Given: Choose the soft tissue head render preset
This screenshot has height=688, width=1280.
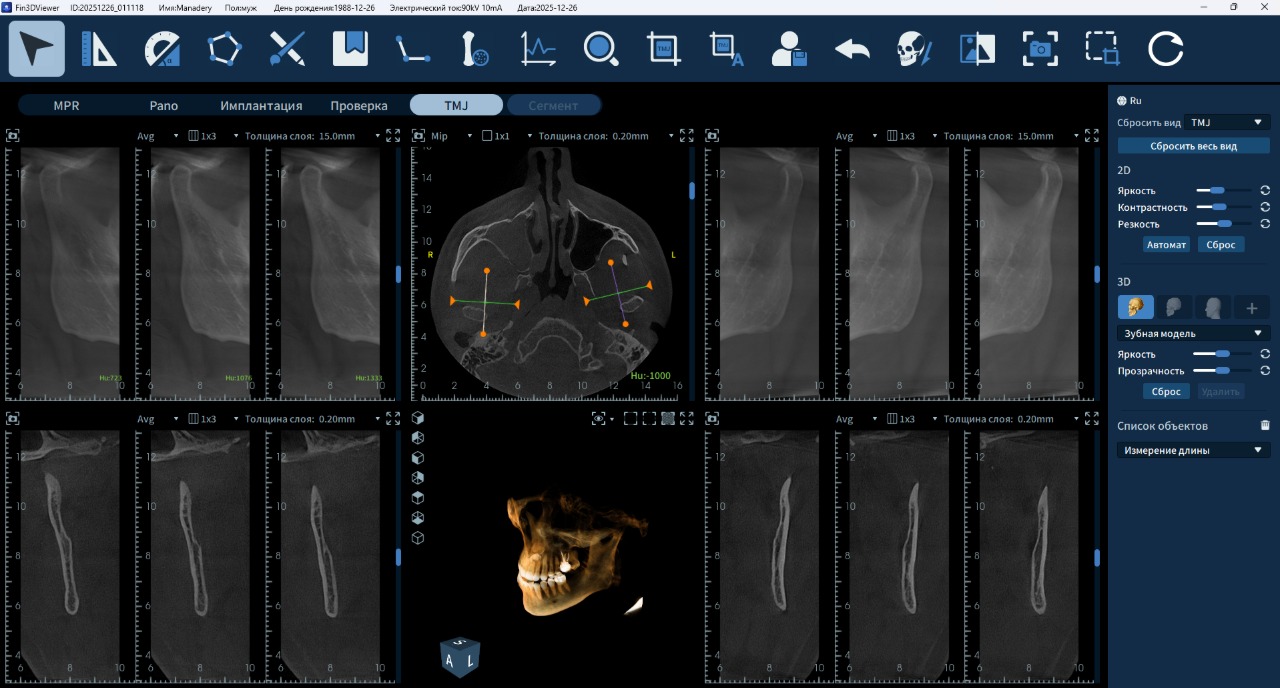Looking at the screenshot, I should (x=1213, y=308).
